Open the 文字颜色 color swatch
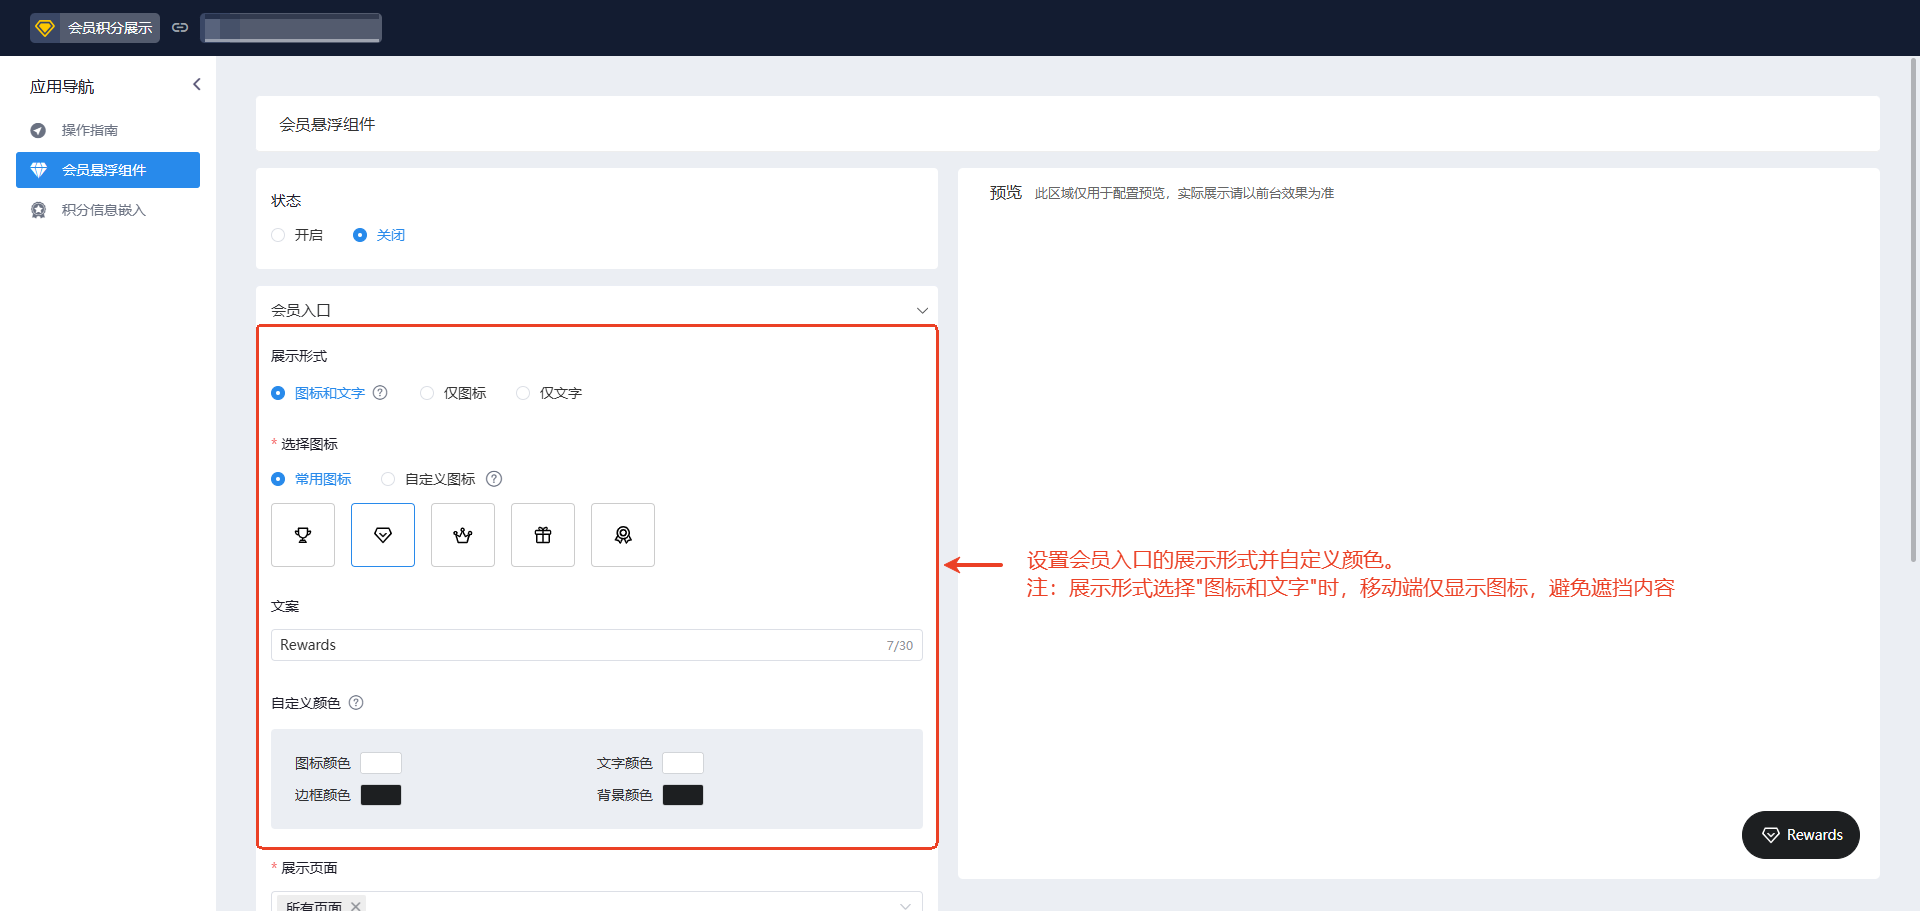This screenshot has width=1920, height=911. pyautogui.click(x=683, y=763)
